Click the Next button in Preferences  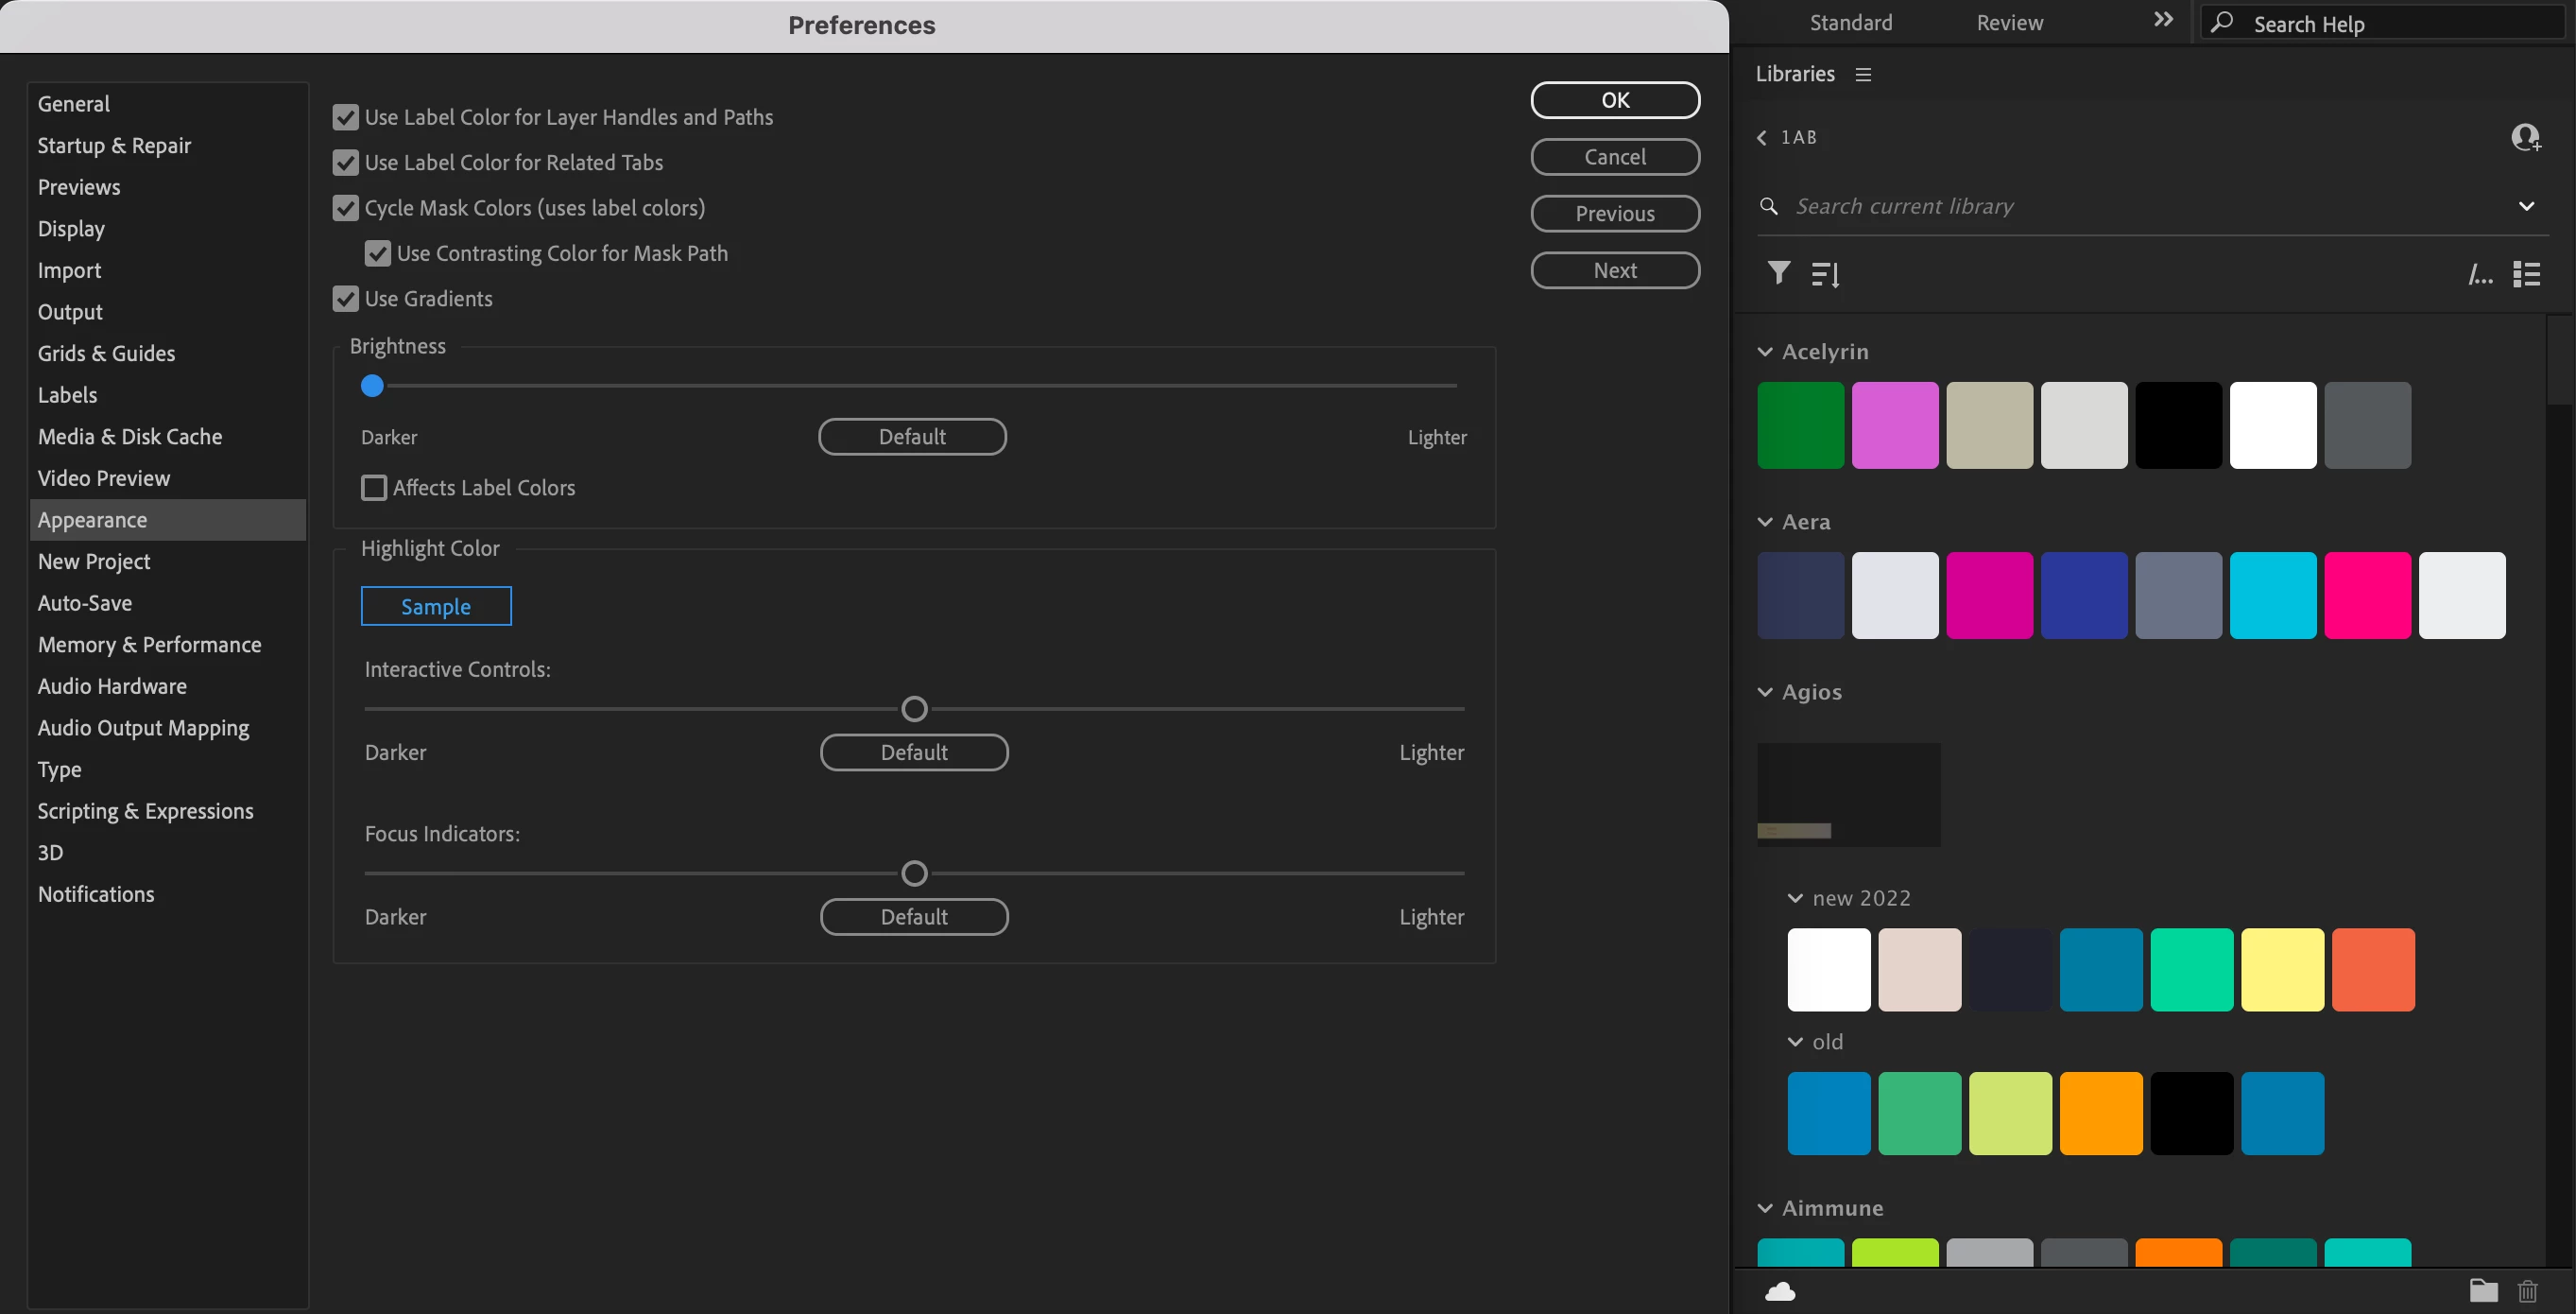1614,270
